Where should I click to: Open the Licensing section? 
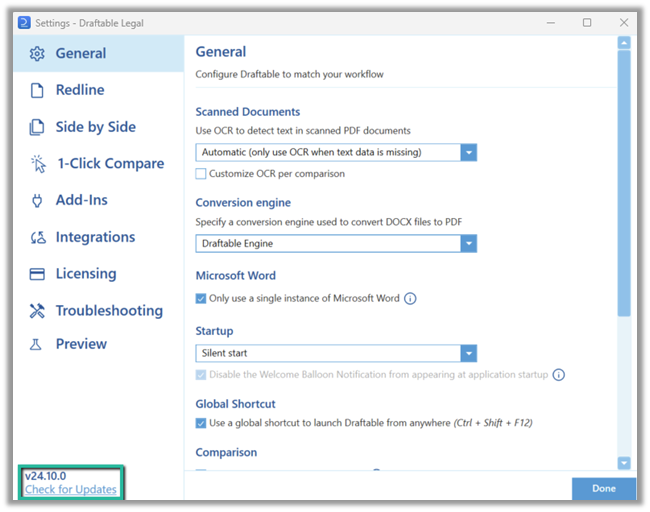tap(98, 274)
